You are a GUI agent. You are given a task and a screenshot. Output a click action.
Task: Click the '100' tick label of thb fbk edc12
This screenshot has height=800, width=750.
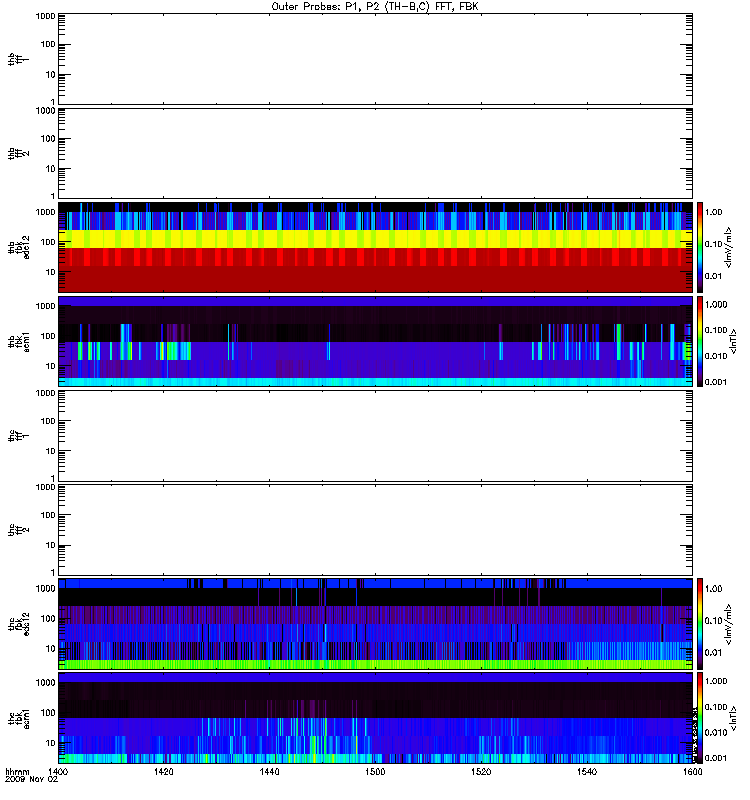(48, 242)
